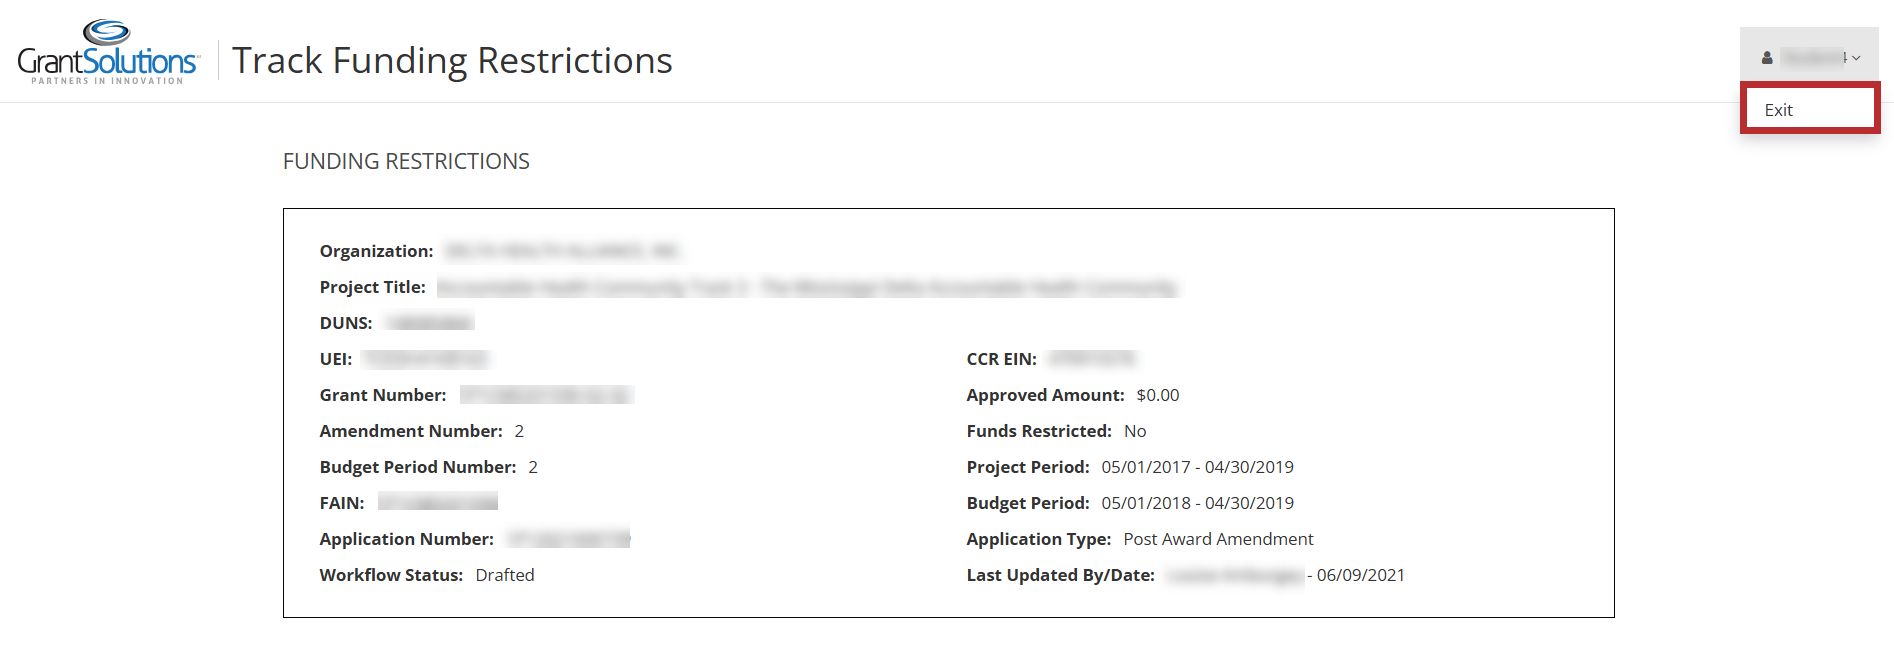
Task: Click the last updated date 06/09/2021
Action: point(1360,575)
